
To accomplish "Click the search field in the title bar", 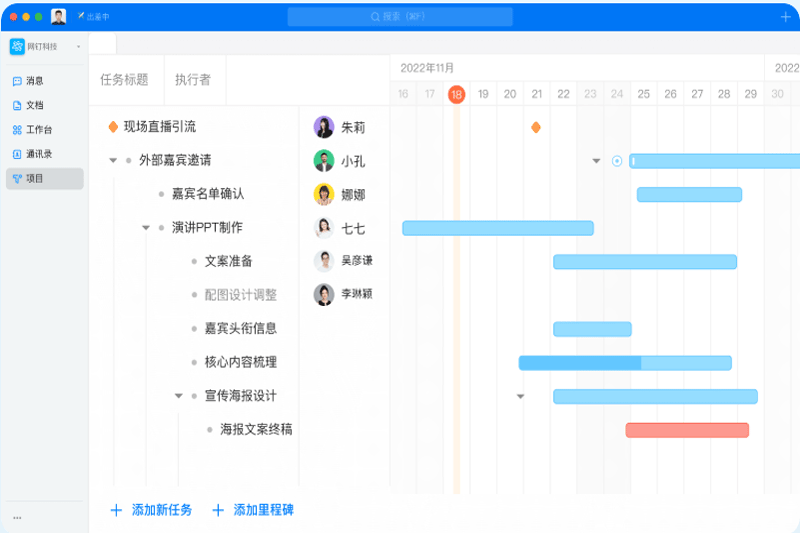I will click(400, 17).
